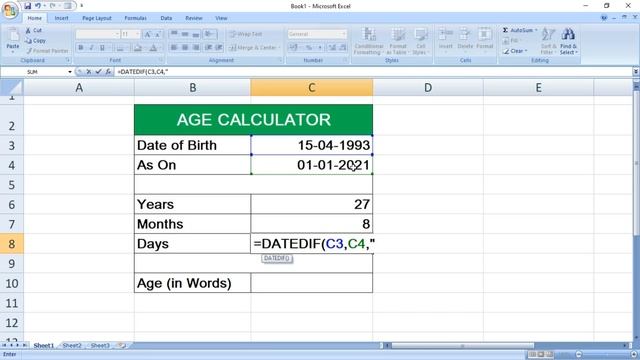Click inside the formula bar text
This screenshot has width=640, height=360.
142,71
